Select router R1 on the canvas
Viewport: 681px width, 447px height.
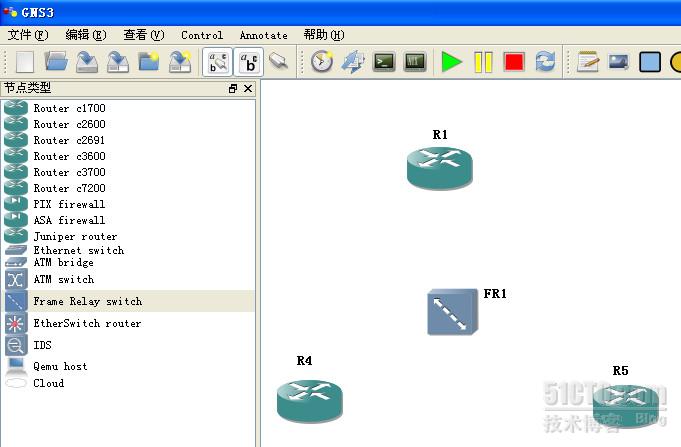(x=440, y=168)
